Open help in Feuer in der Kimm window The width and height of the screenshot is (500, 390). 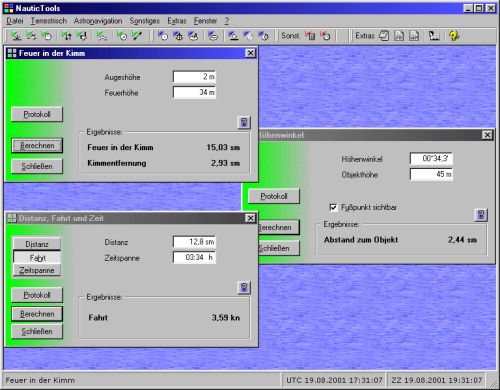click(244, 122)
